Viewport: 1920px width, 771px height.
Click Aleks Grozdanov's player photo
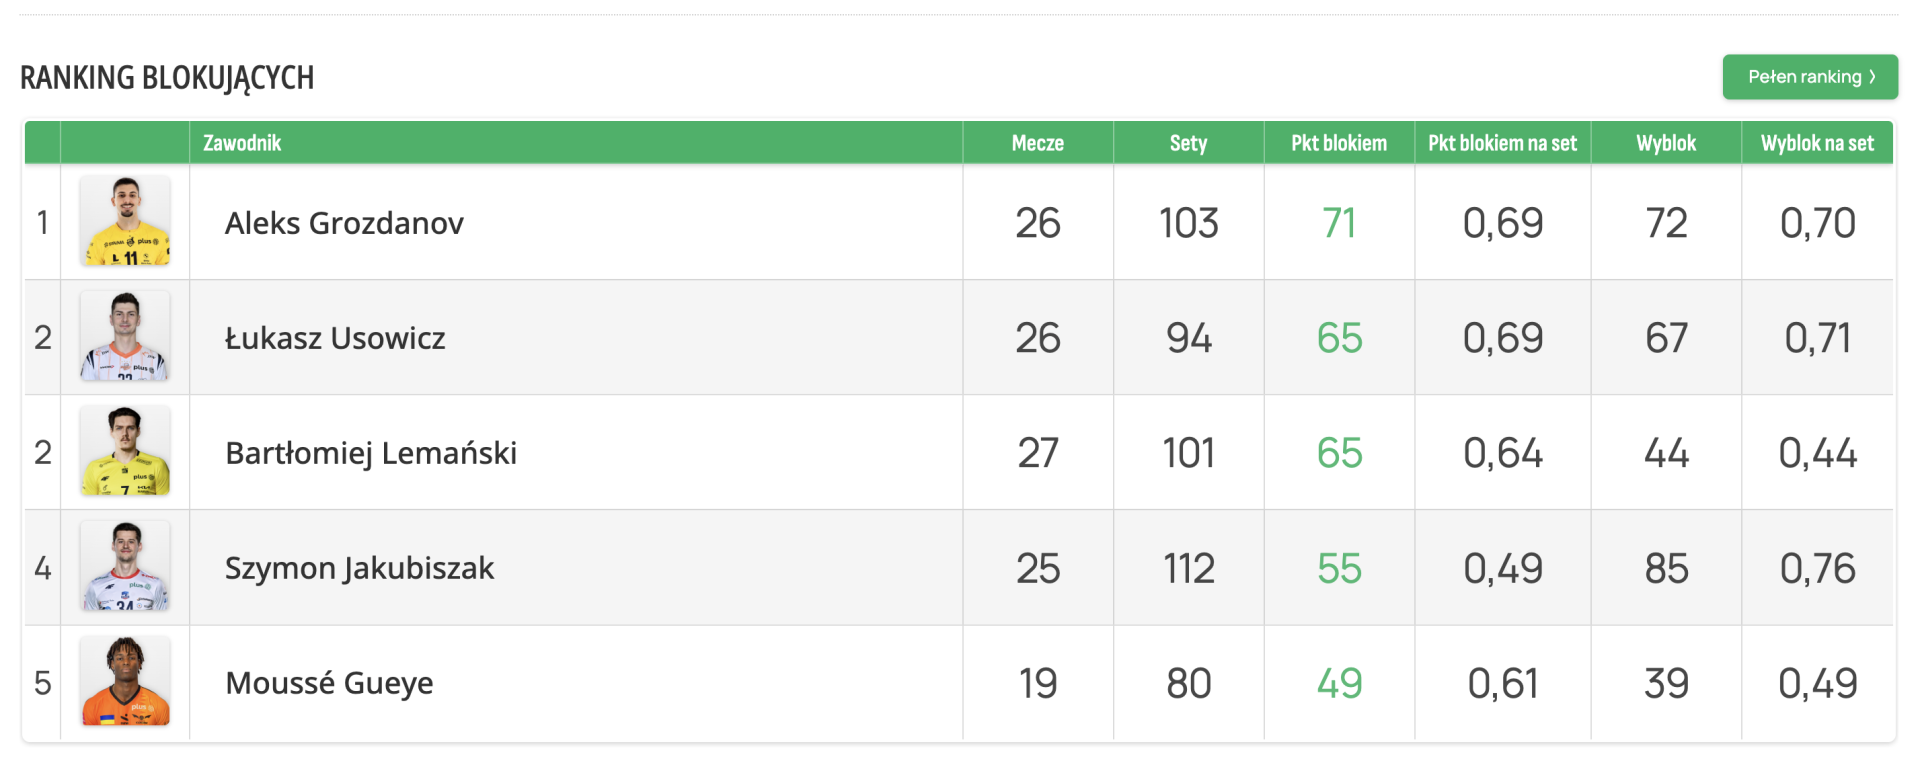(125, 221)
